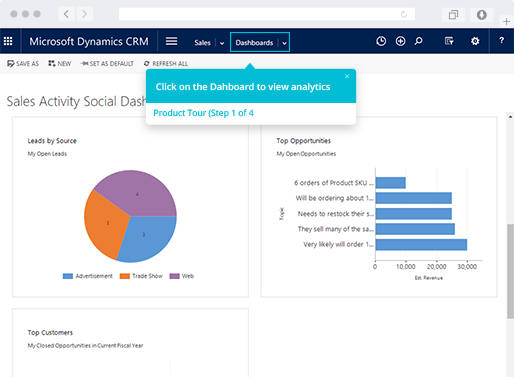
Task: Click Set As Default command
Action: pyautogui.click(x=107, y=63)
